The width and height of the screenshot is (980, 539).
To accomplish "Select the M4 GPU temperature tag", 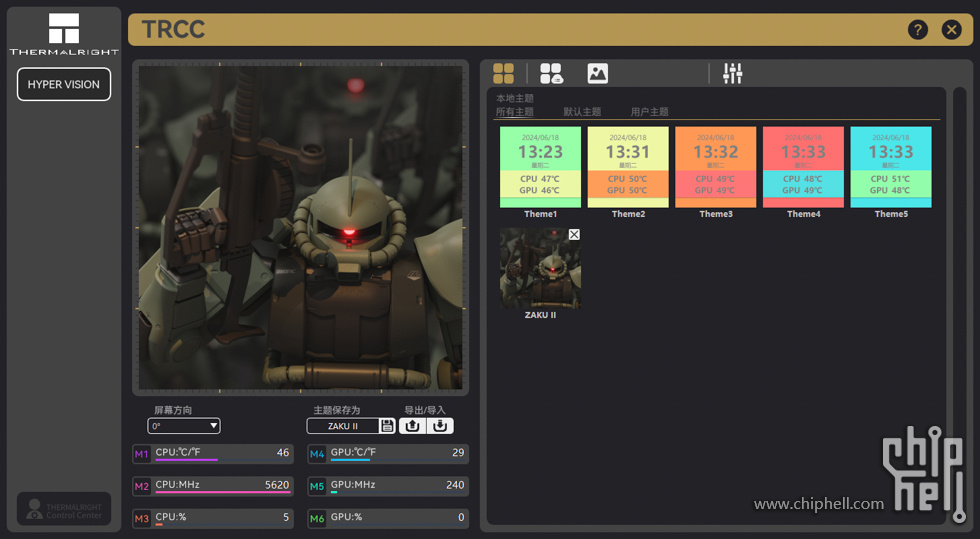I will coord(317,454).
